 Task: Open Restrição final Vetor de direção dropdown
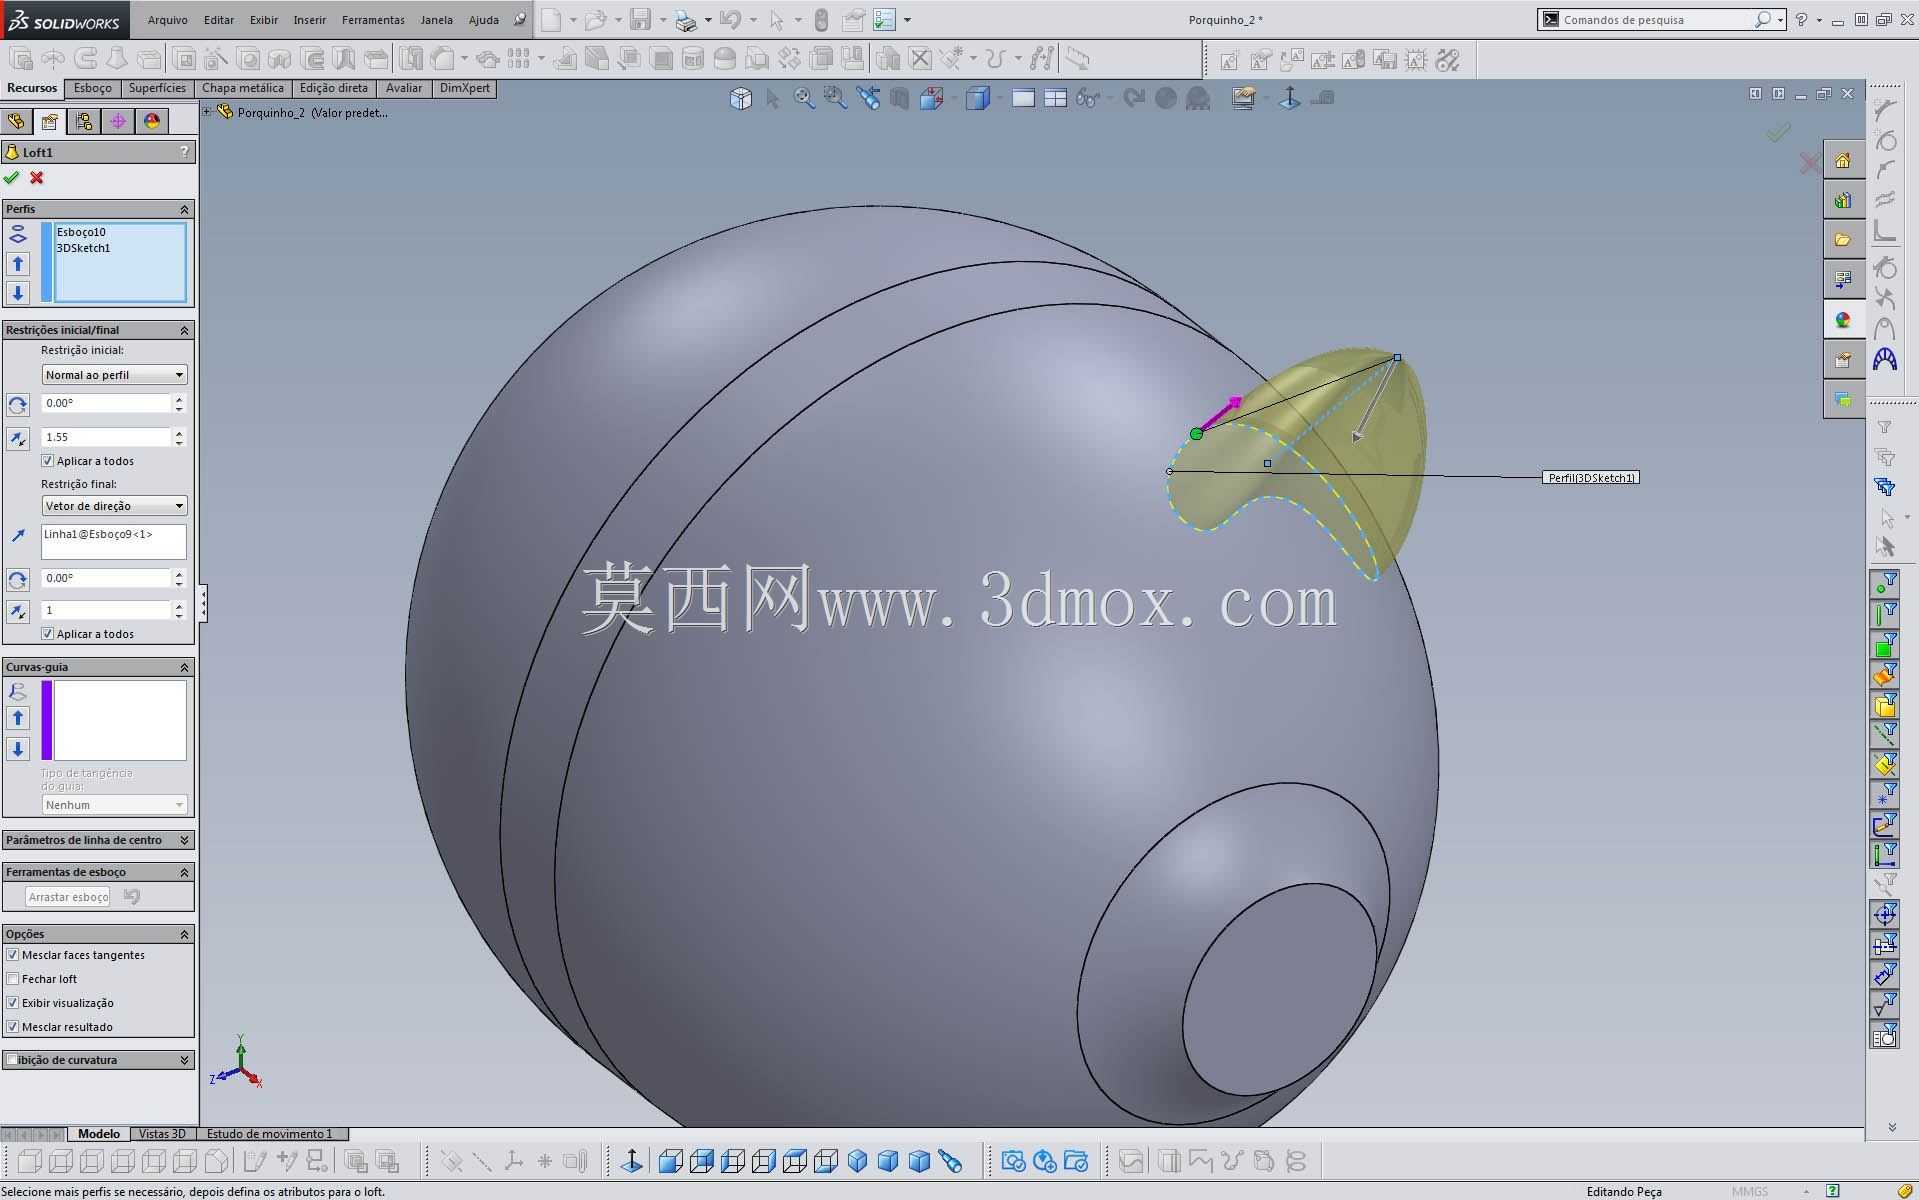point(114,506)
